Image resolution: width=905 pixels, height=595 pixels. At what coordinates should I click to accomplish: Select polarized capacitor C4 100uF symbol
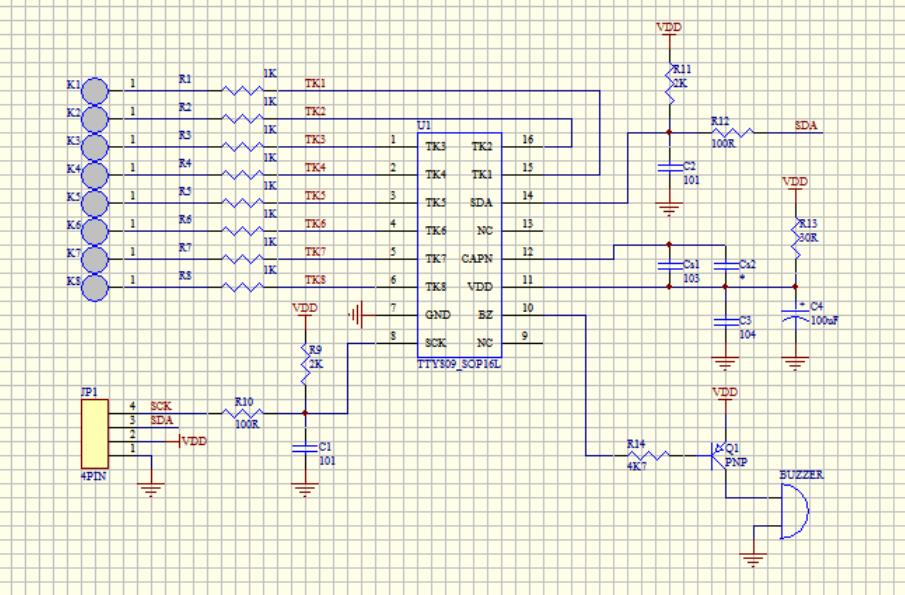[x=795, y=315]
